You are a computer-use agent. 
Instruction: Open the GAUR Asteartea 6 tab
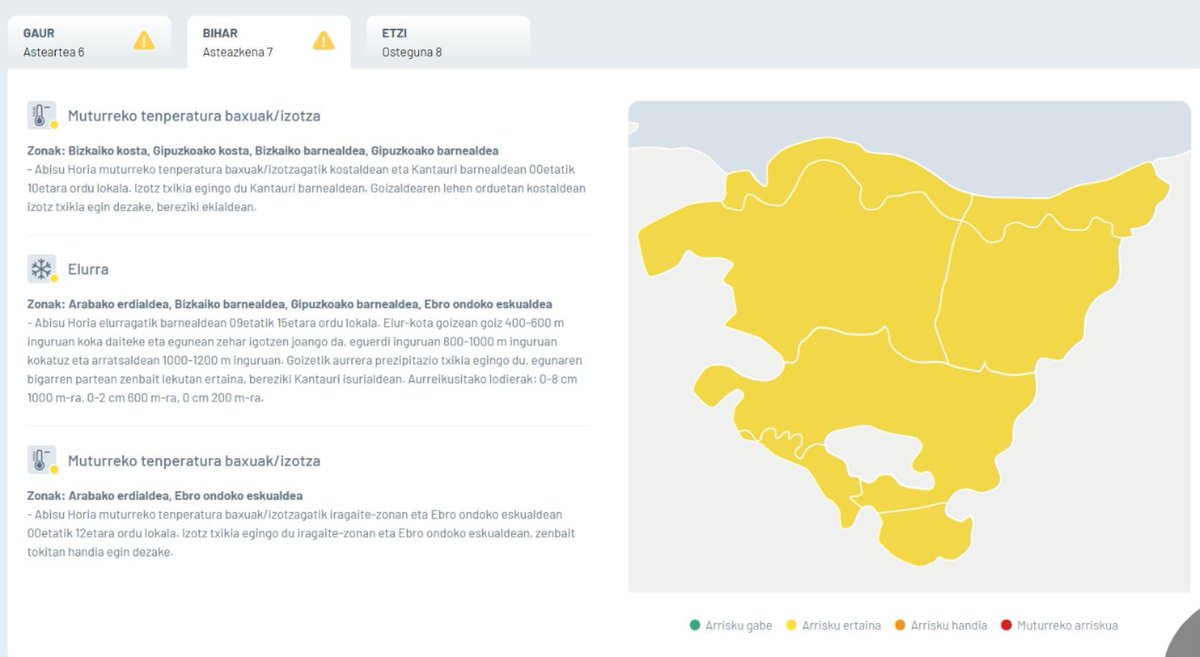pos(89,42)
